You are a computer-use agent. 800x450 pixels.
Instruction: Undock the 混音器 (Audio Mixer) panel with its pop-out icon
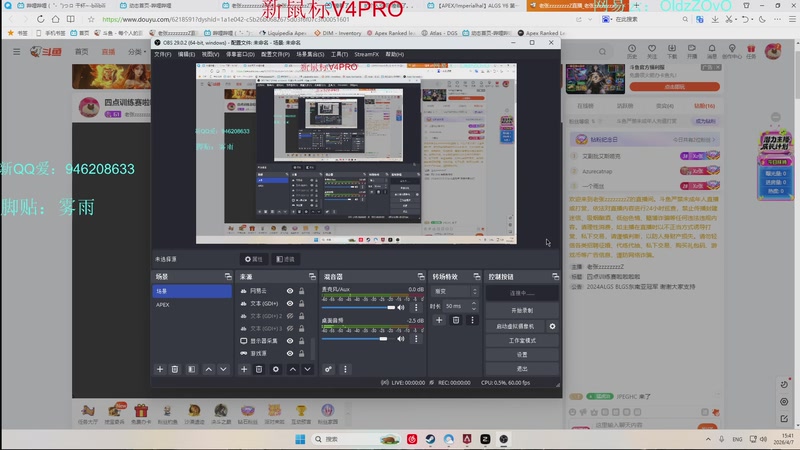point(421,277)
